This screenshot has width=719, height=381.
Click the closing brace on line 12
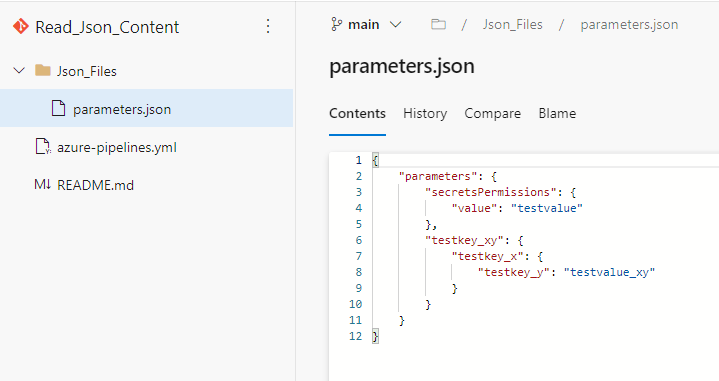pos(375,336)
